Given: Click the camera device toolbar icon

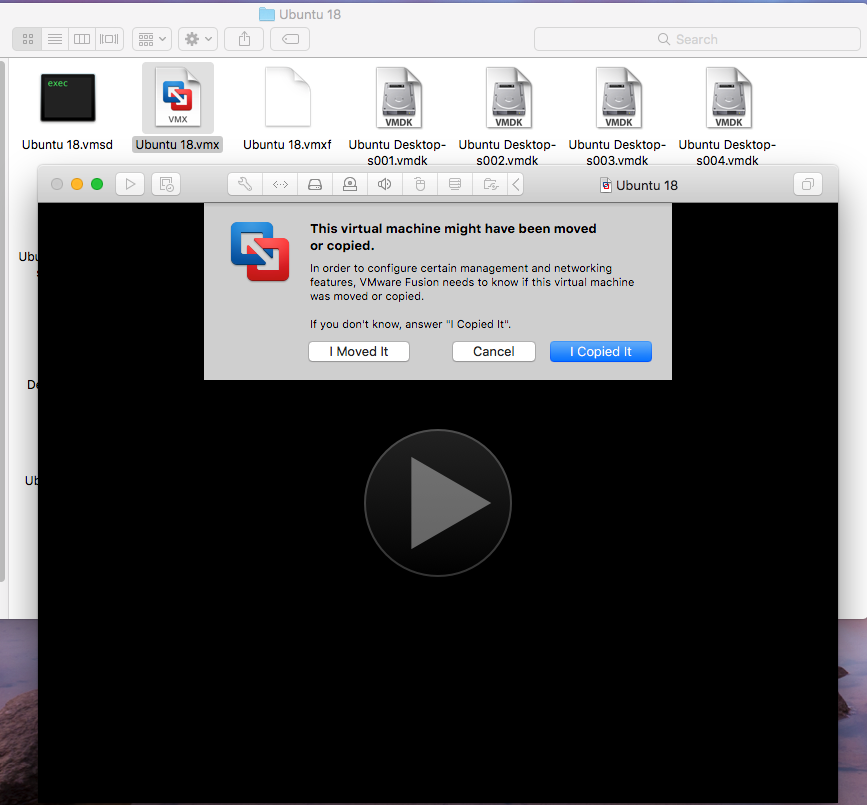Looking at the screenshot, I should pyautogui.click(x=350, y=184).
